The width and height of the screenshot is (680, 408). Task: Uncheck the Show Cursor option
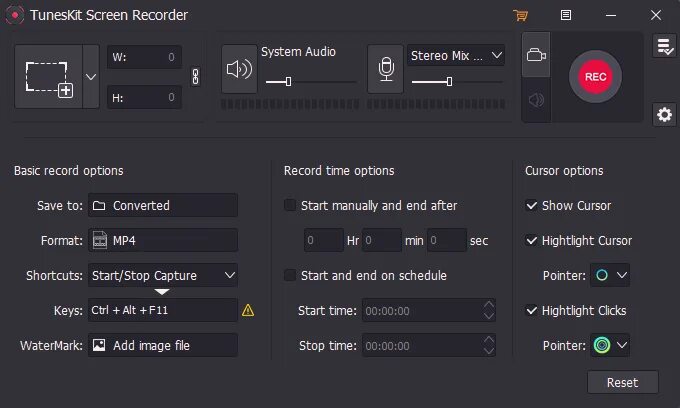[x=531, y=205]
